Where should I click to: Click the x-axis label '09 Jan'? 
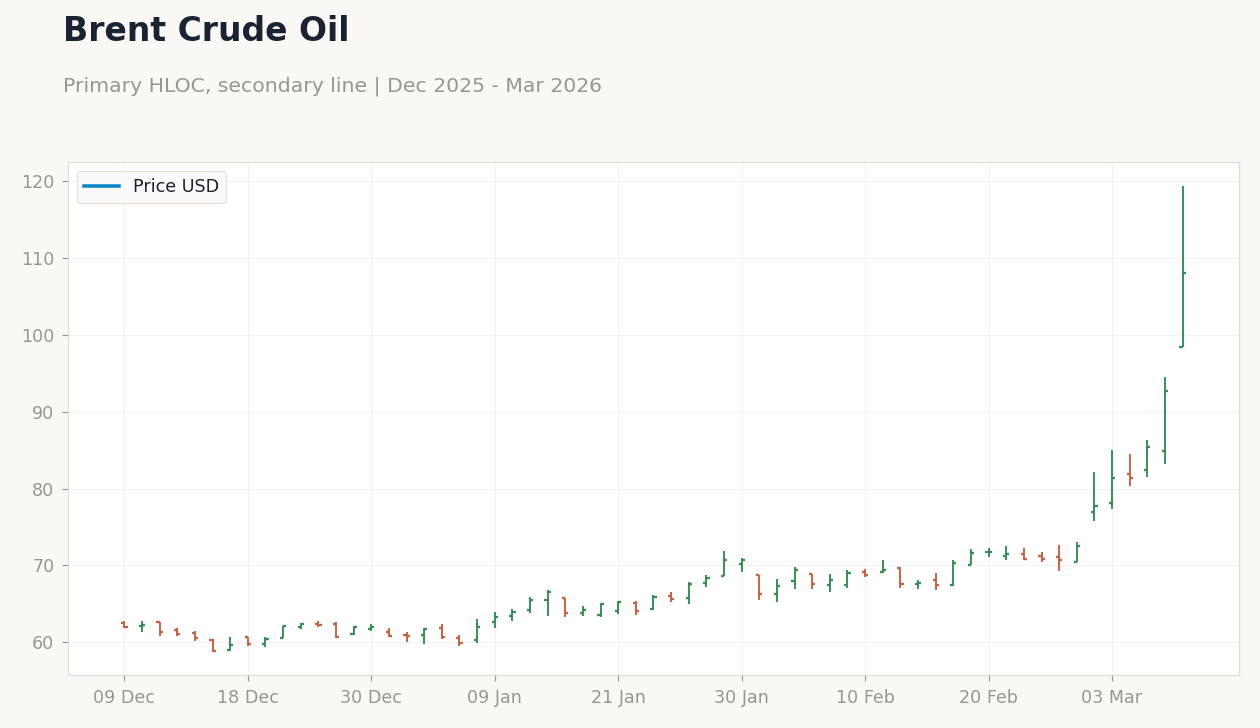coord(495,698)
